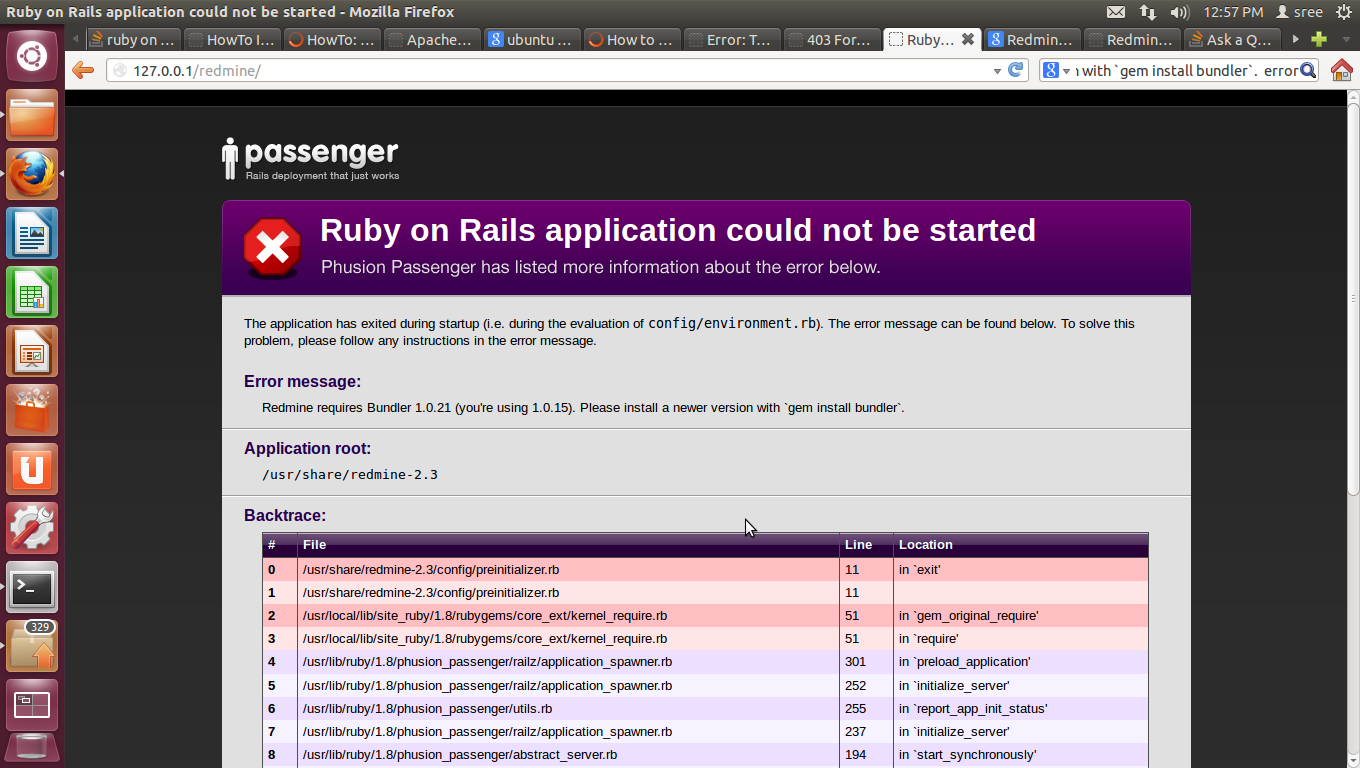Screen dimensions: 1360x768
Task: Click the kernel_require.rb path in row 2
Action: (484, 616)
